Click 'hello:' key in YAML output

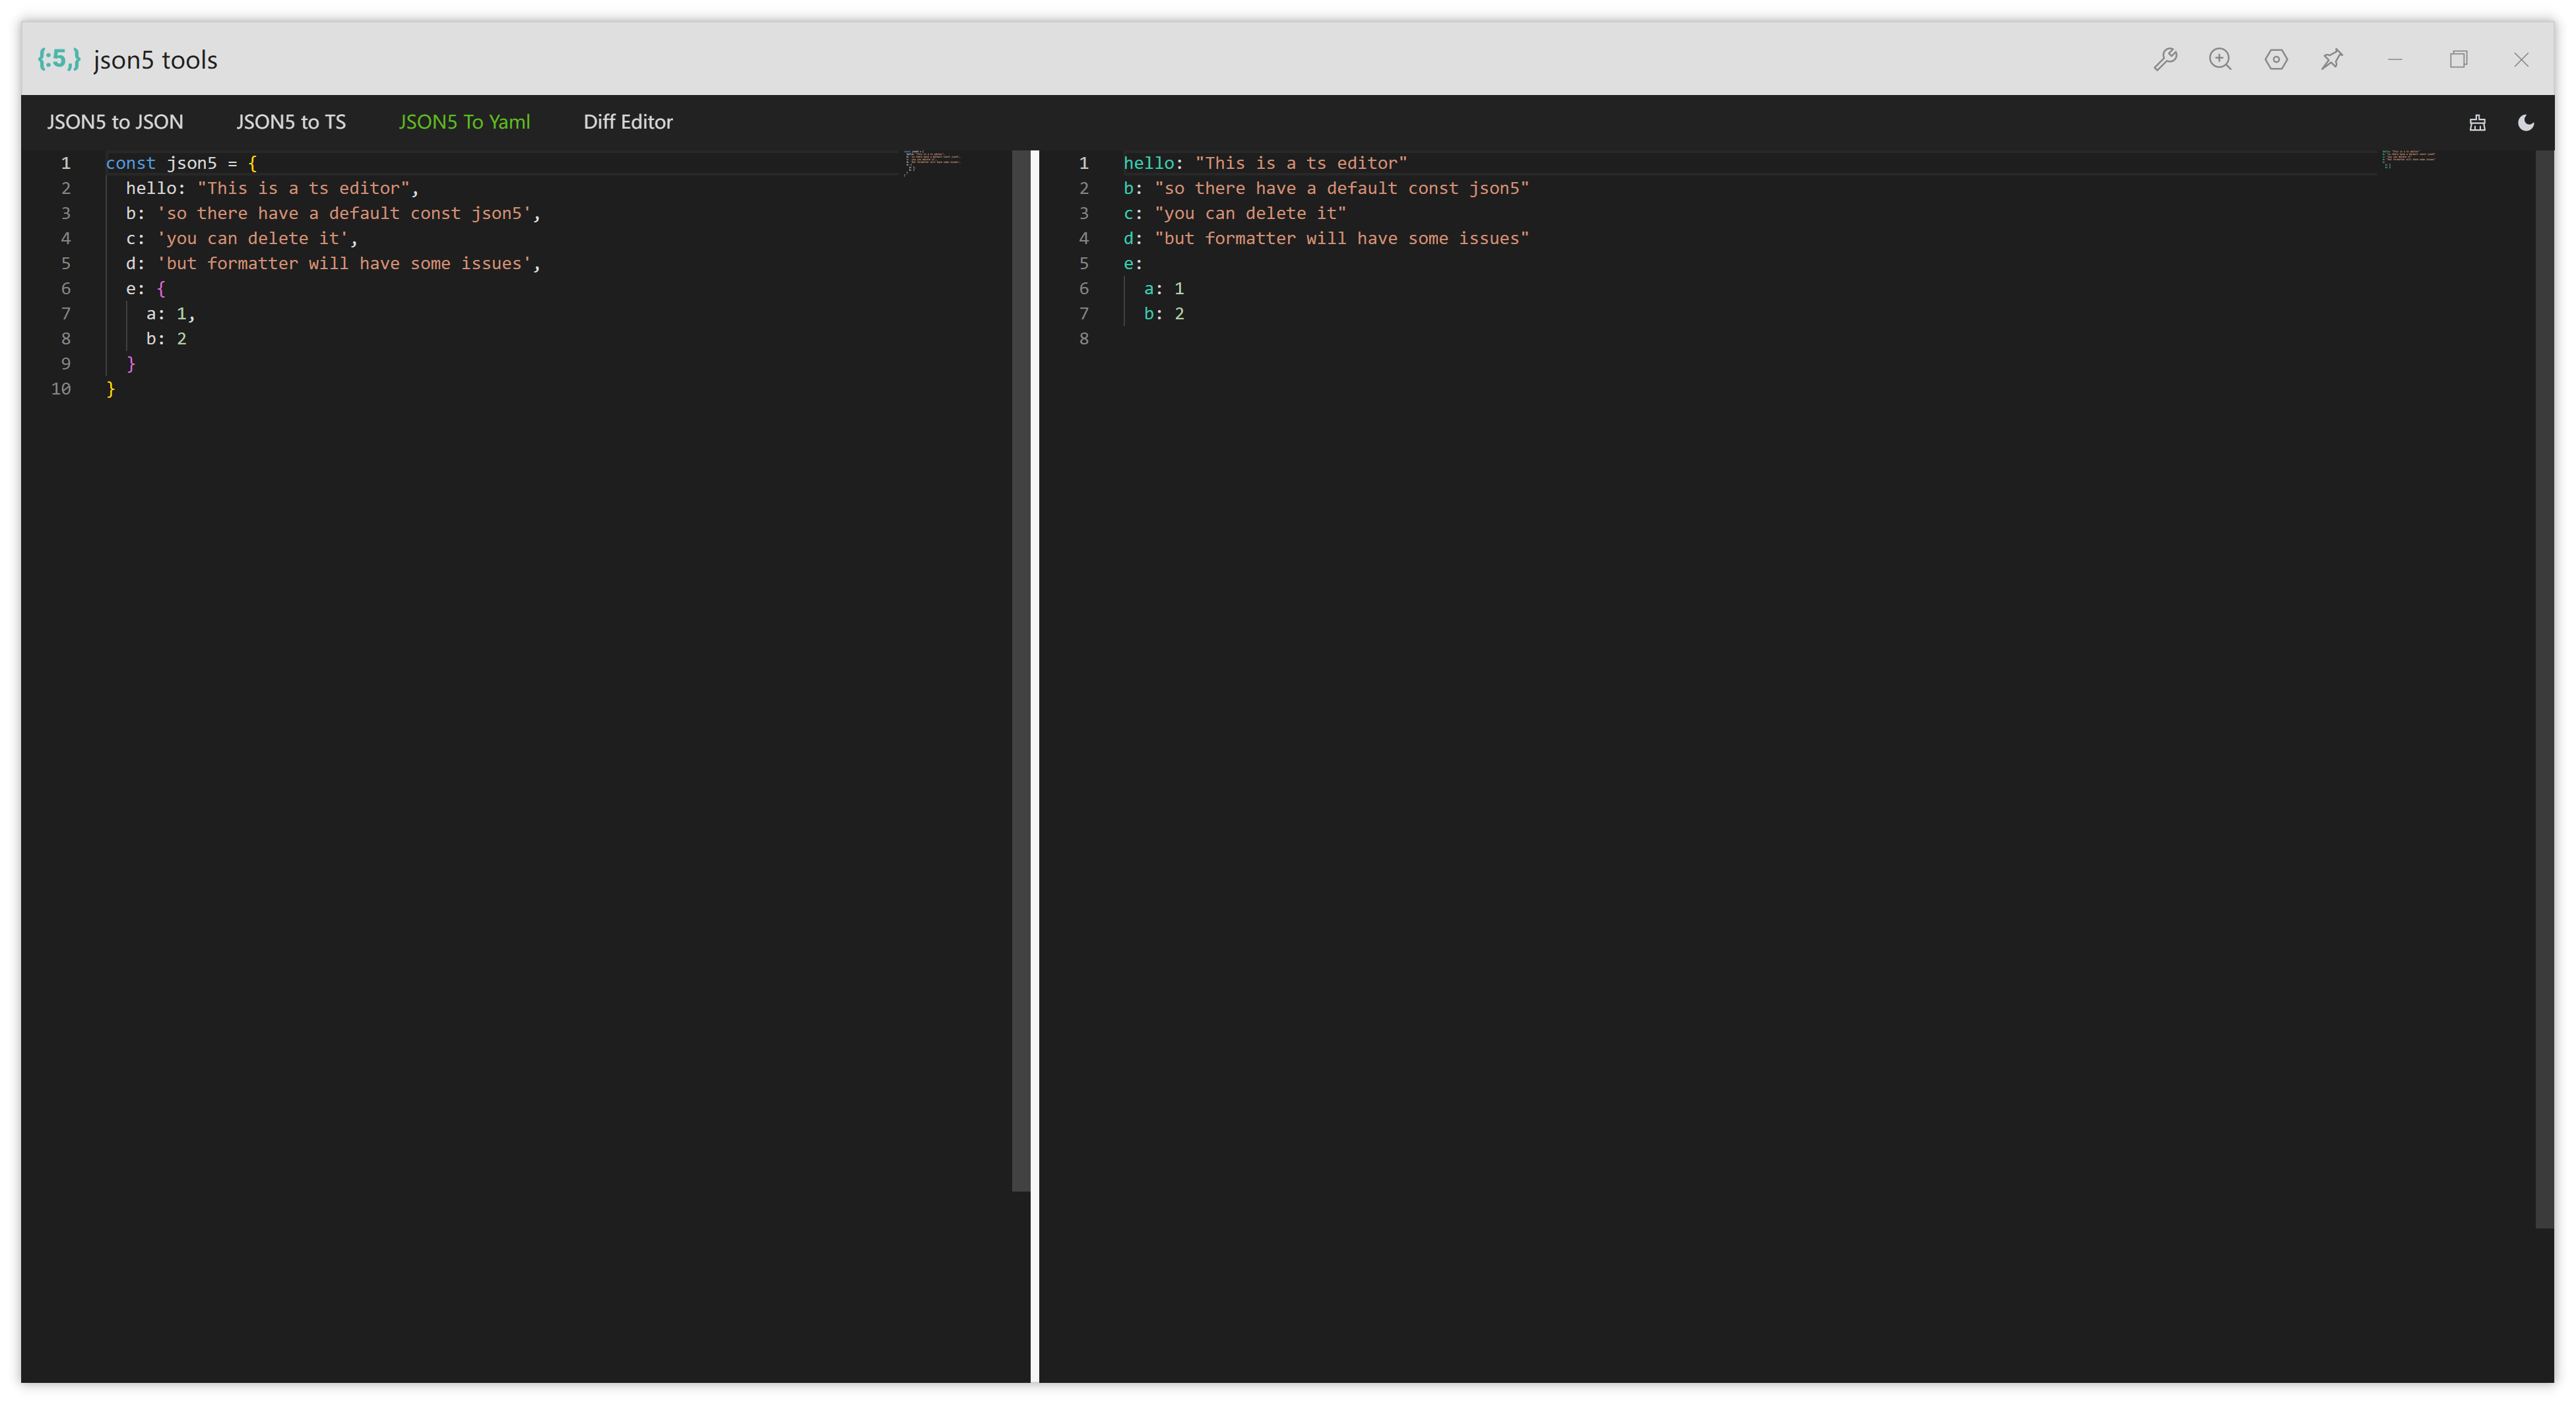(x=1153, y=163)
